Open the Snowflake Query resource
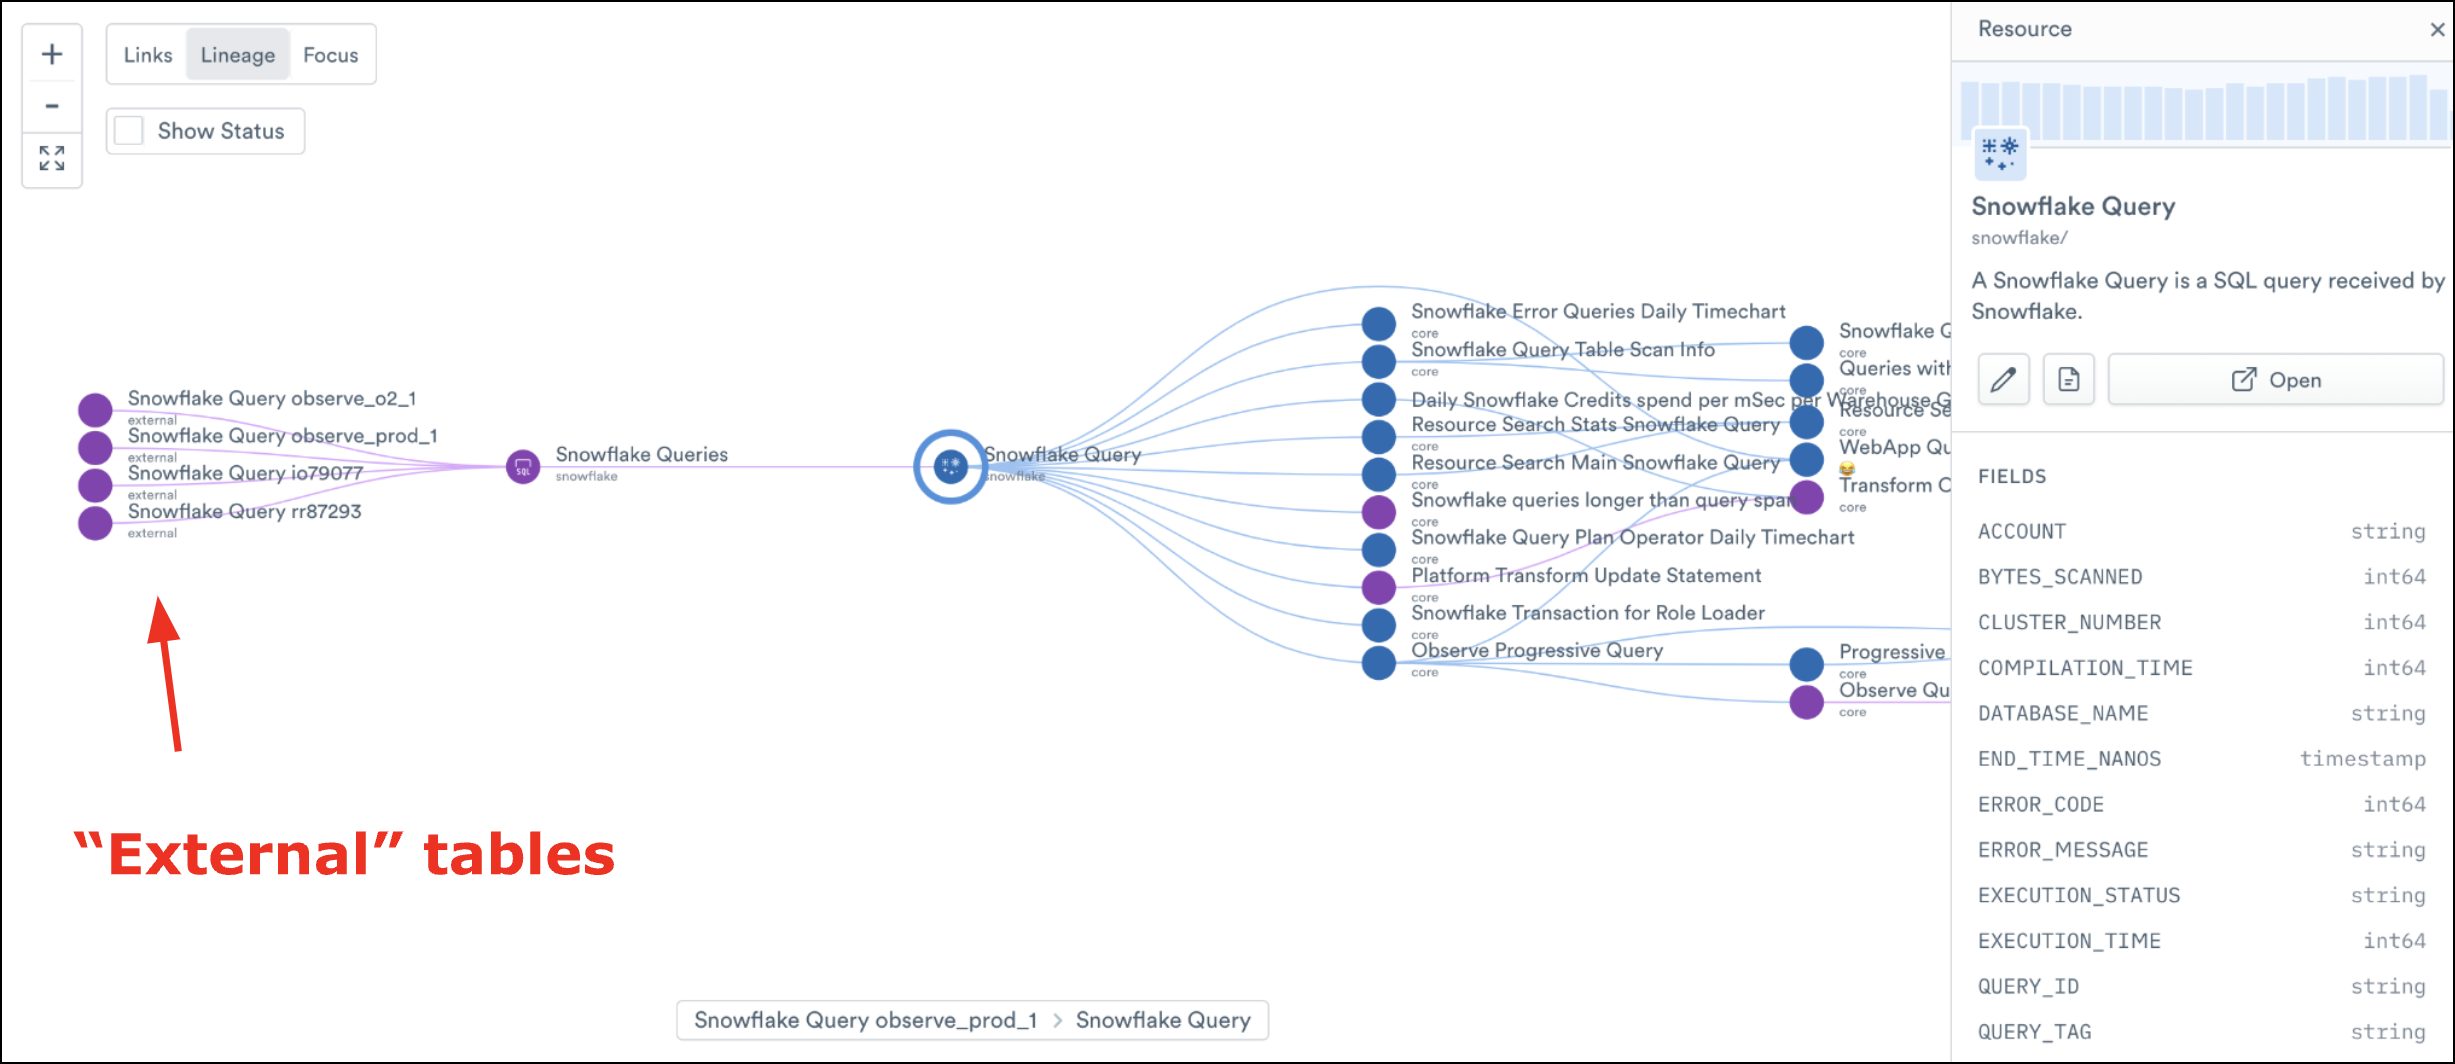This screenshot has width=2455, height=1064. click(x=2275, y=380)
